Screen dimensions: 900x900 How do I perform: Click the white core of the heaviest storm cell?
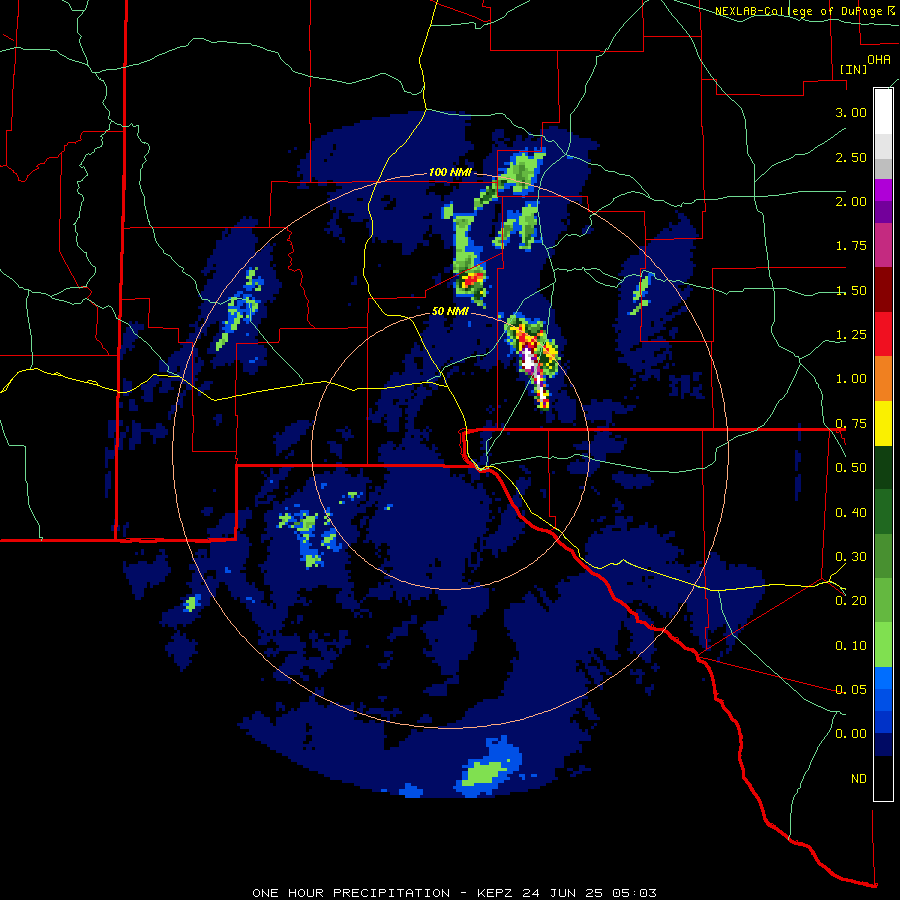click(529, 359)
